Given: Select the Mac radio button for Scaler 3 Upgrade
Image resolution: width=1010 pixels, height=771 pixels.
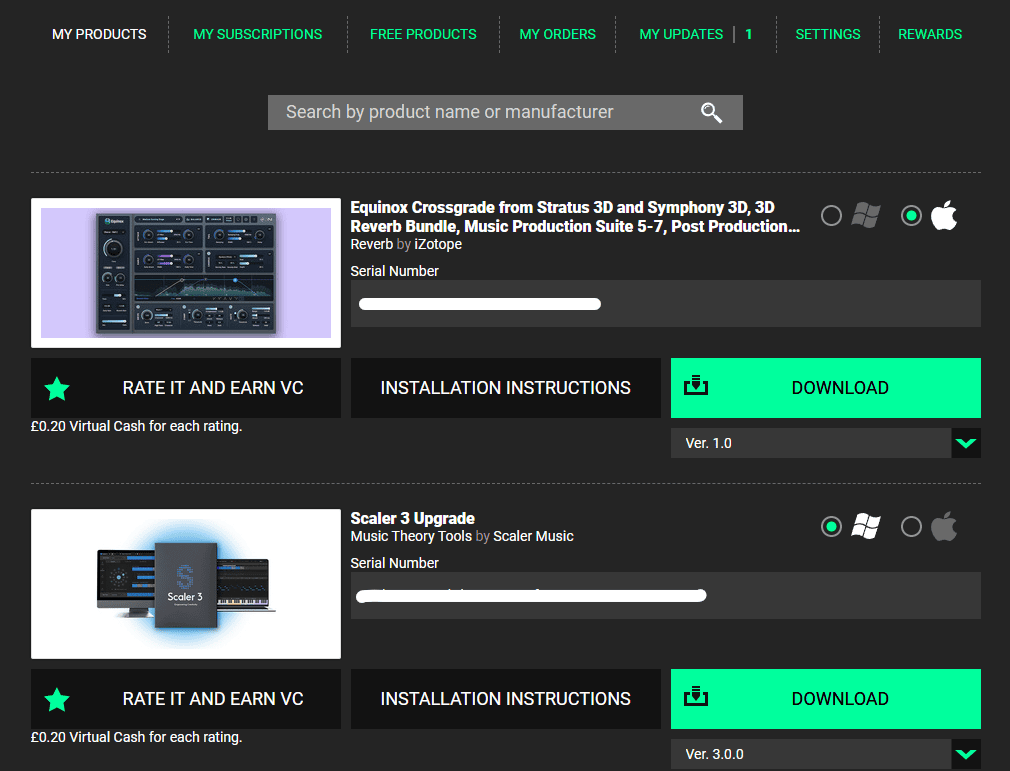Looking at the screenshot, I should point(911,527).
